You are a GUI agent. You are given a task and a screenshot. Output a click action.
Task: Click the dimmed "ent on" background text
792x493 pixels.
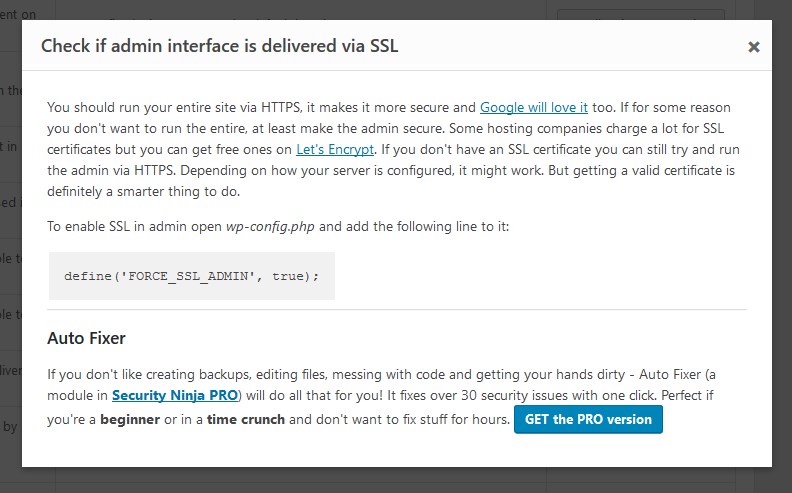coord(18,14)
